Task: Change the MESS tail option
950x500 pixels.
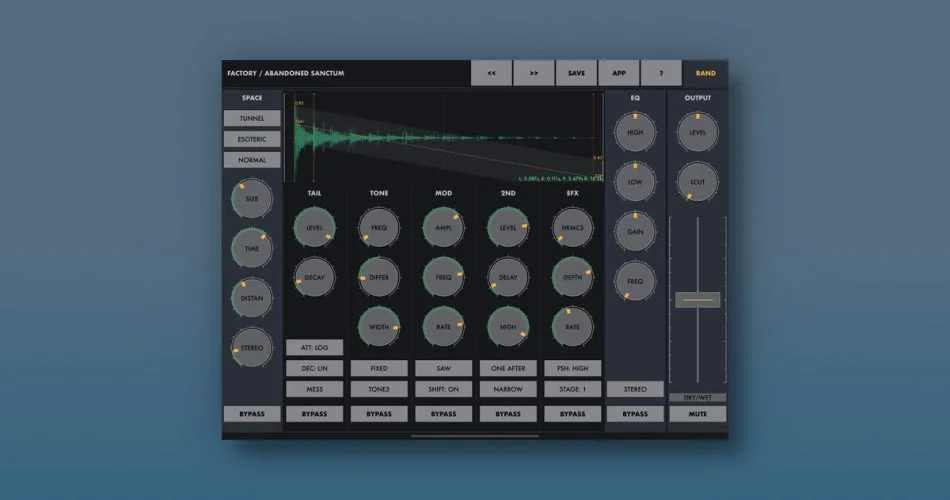Action: tap(314, 389)
